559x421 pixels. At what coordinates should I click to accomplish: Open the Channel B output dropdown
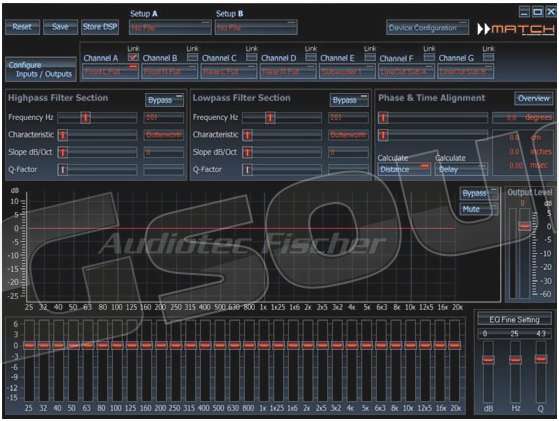pos(169,71)
